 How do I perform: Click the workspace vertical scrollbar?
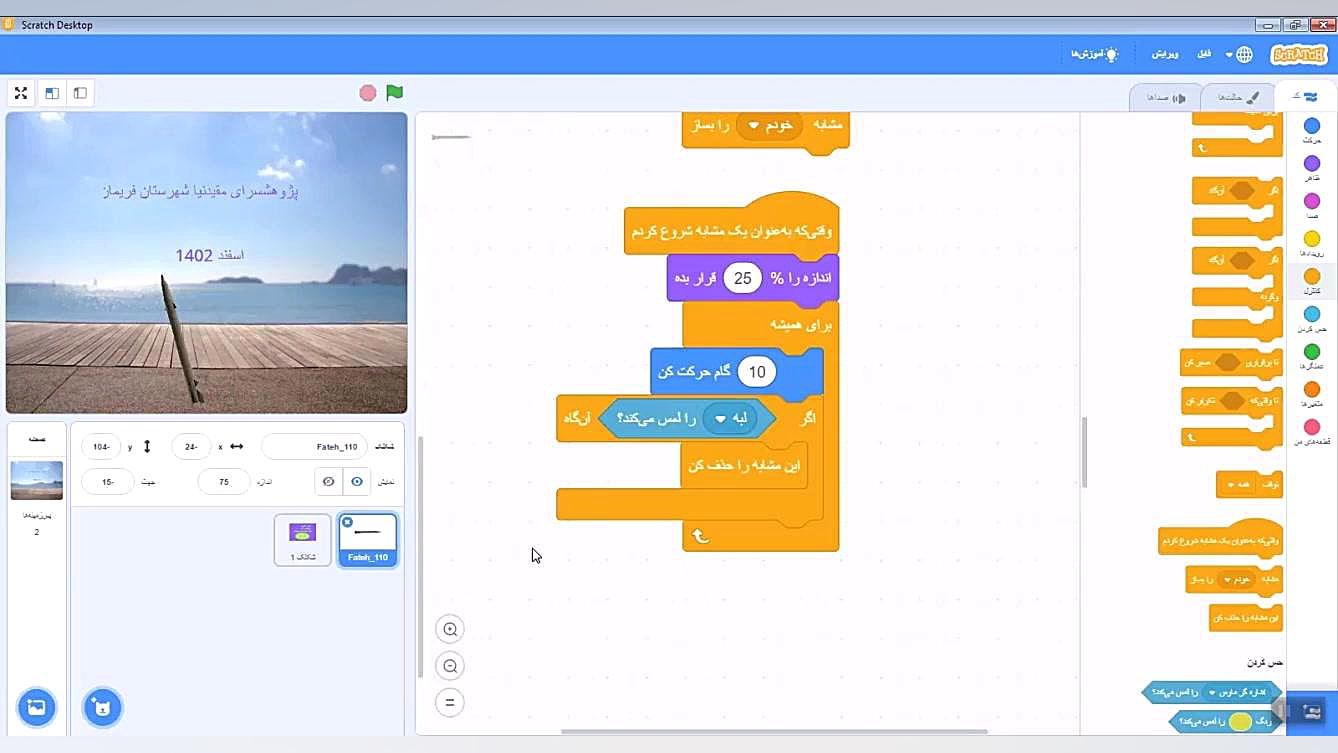pyautogui.click(x=419, y=555)
